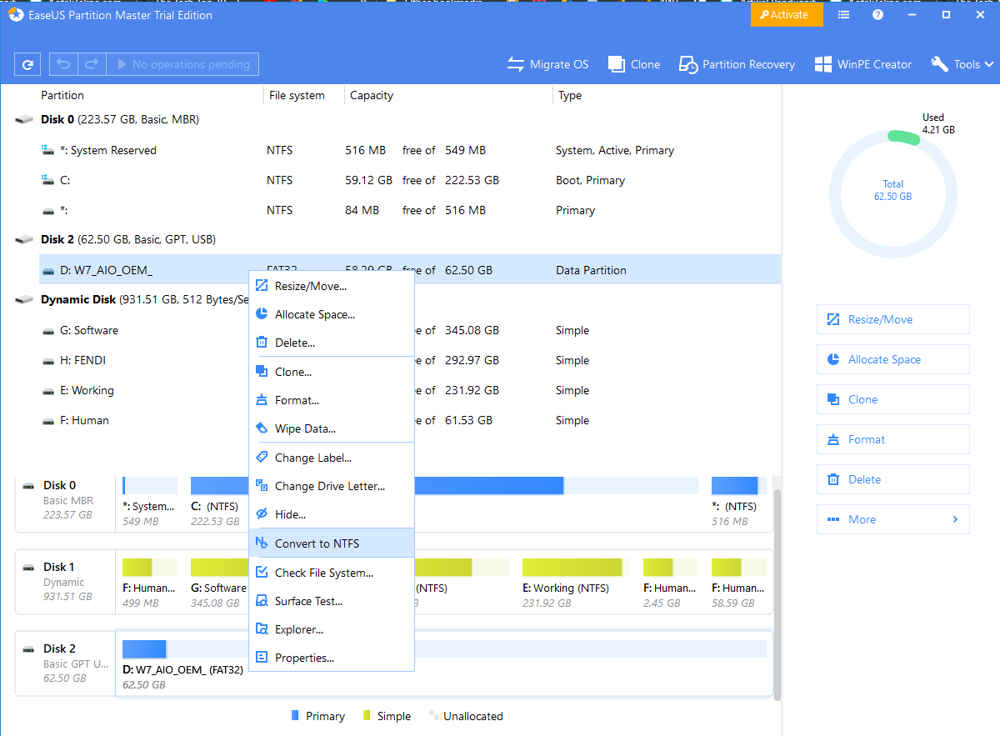The height and width of the screenshot is (736, 1000).
Task: Click Delete button in right panel
Action: point(893,480)
